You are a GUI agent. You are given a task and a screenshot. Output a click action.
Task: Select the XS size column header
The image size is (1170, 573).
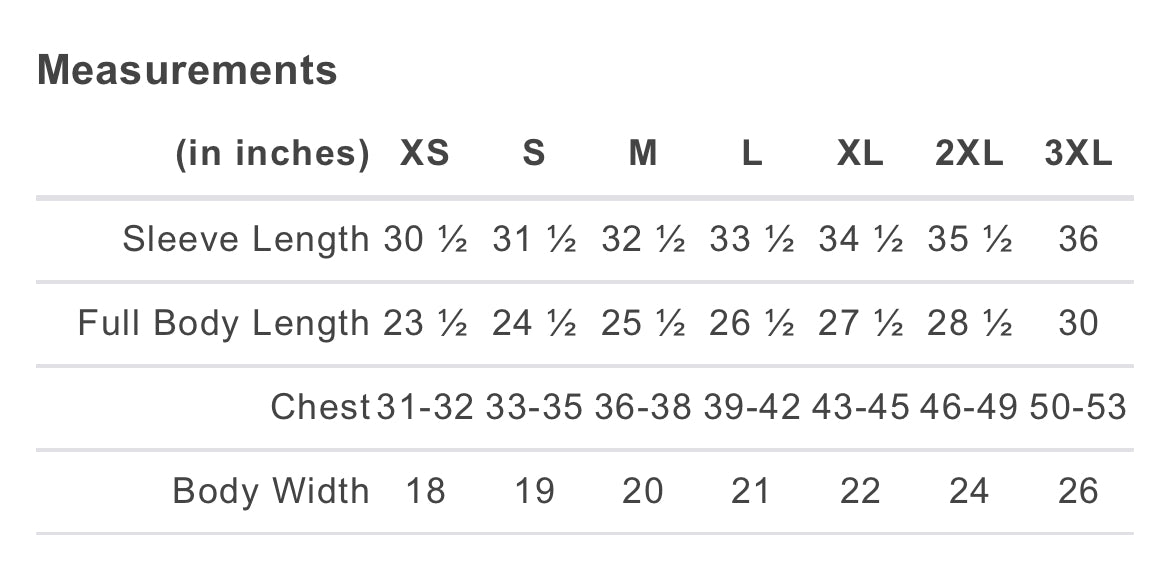pos(425,154)
